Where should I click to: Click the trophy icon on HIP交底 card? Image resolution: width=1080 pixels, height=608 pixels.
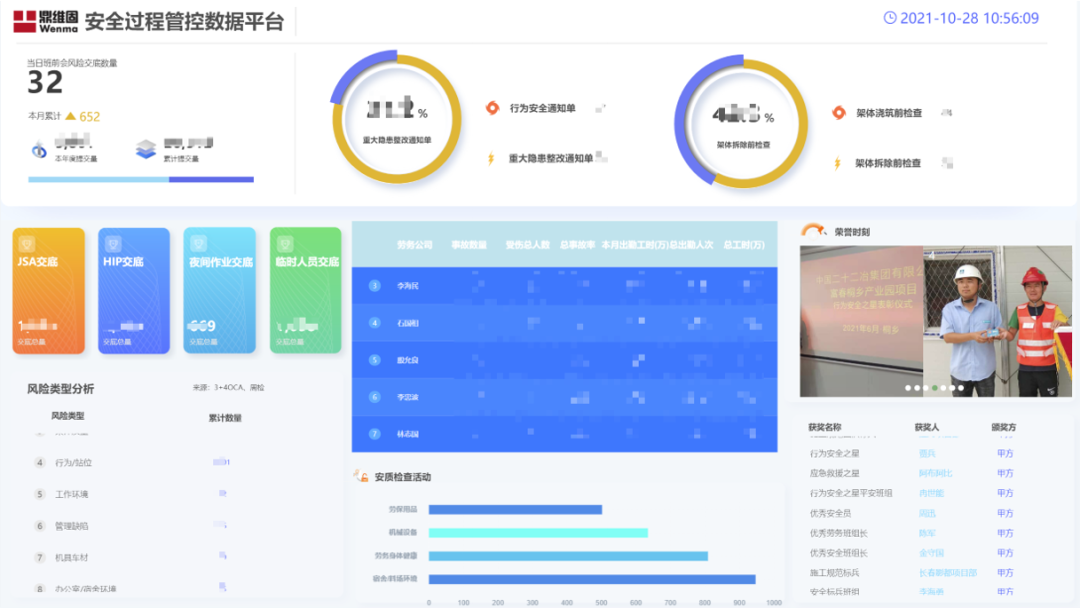[x=113, y=243]
